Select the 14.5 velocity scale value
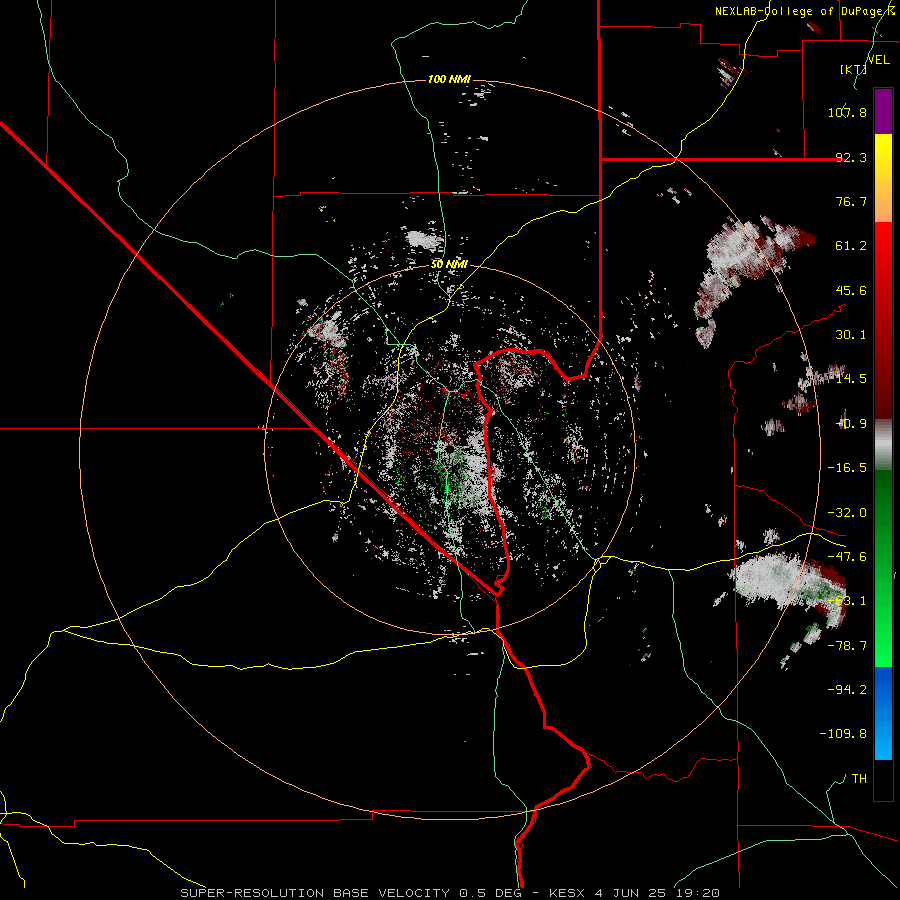 pyautogui.click(x=851, y=379)
